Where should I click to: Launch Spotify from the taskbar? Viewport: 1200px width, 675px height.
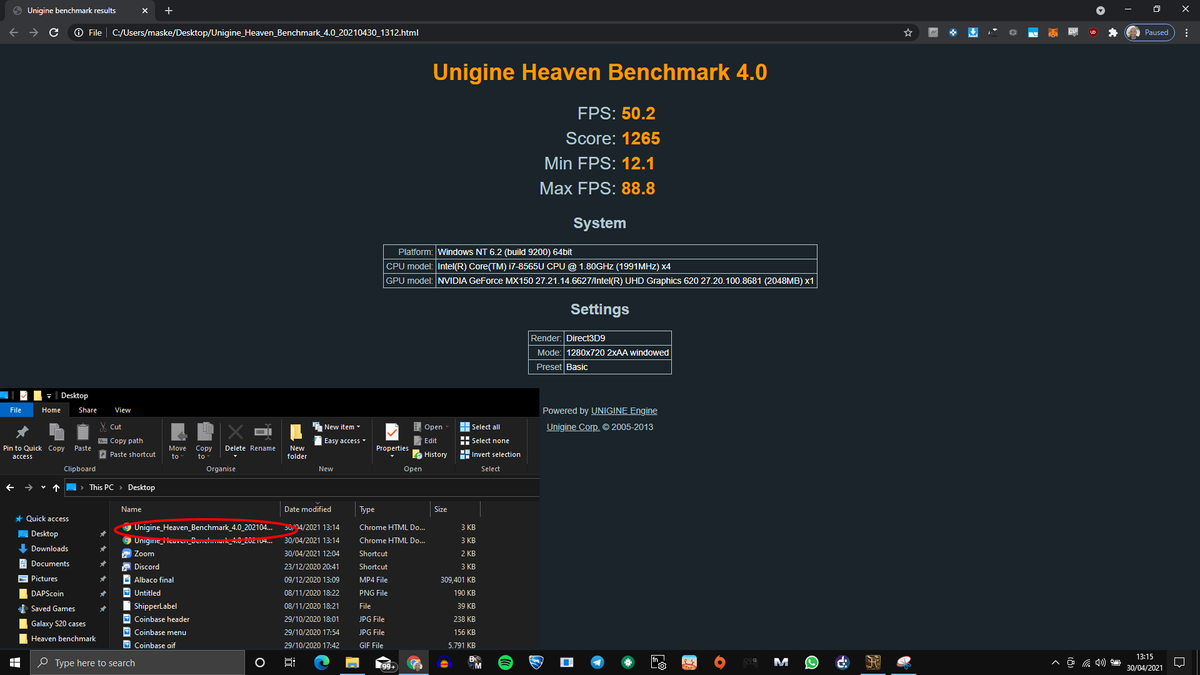click(505, 662)
